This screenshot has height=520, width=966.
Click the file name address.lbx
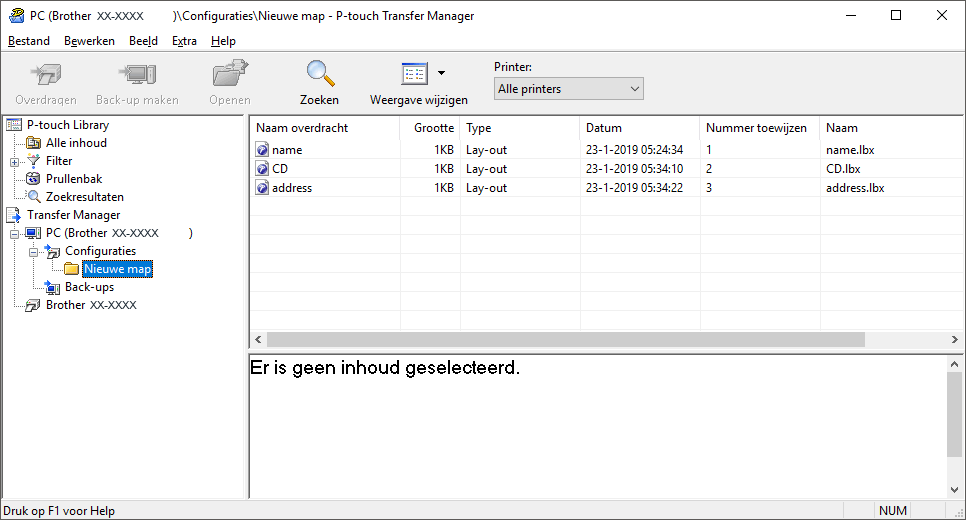tap(855, 188)
